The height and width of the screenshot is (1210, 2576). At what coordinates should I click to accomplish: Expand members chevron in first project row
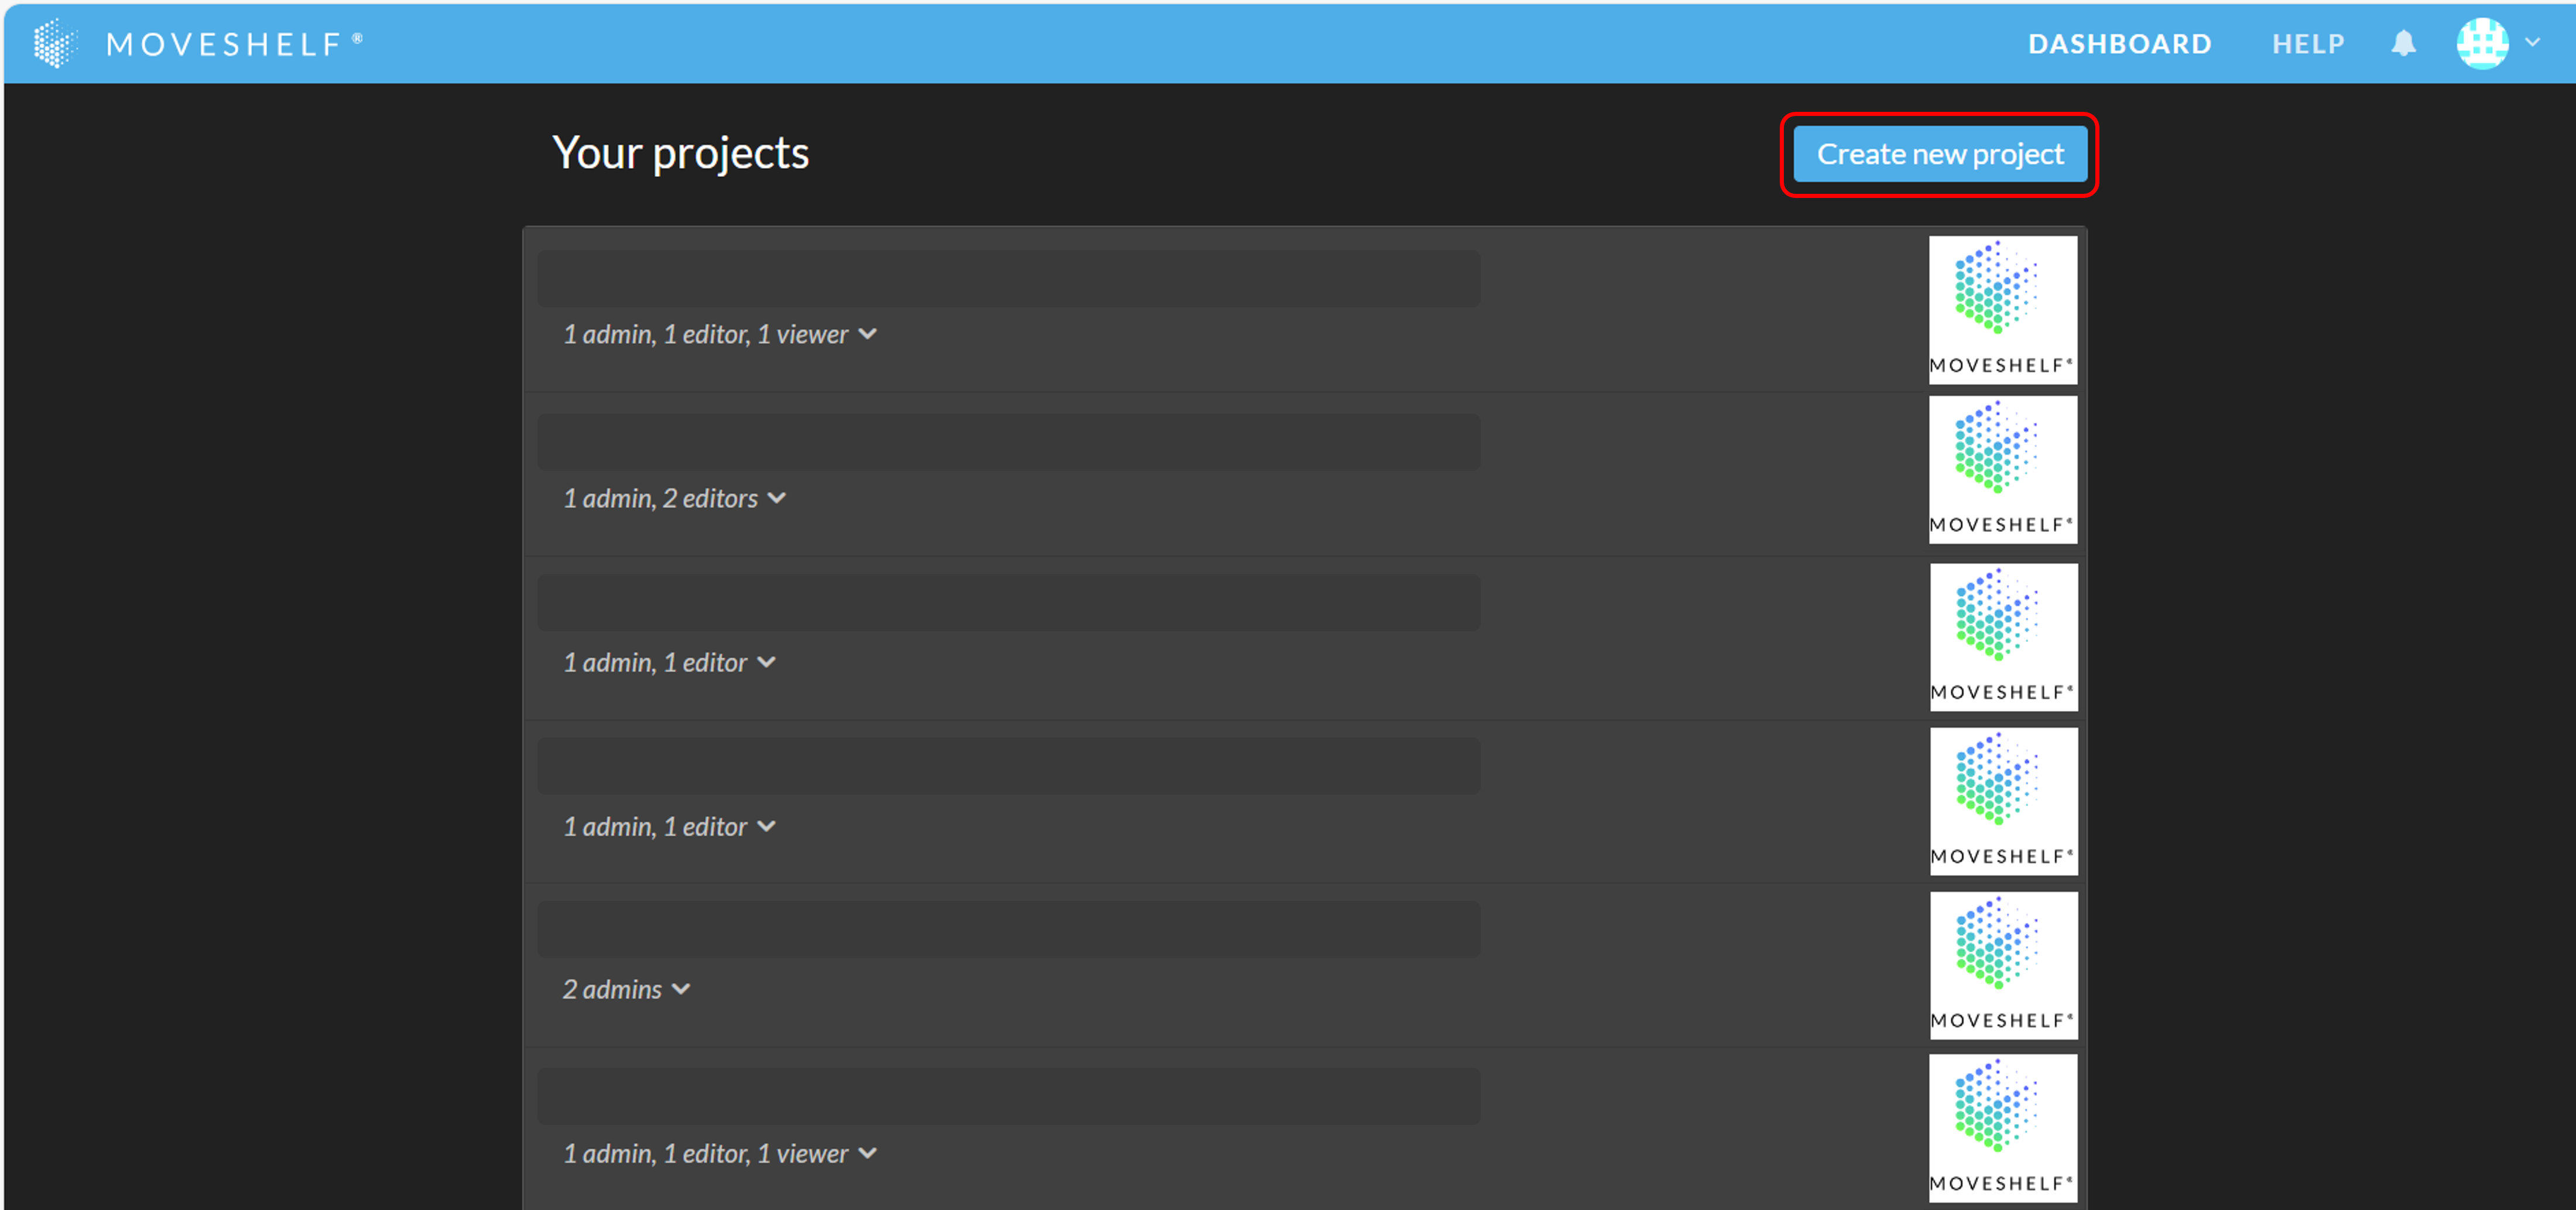click(x=868, y=334)
